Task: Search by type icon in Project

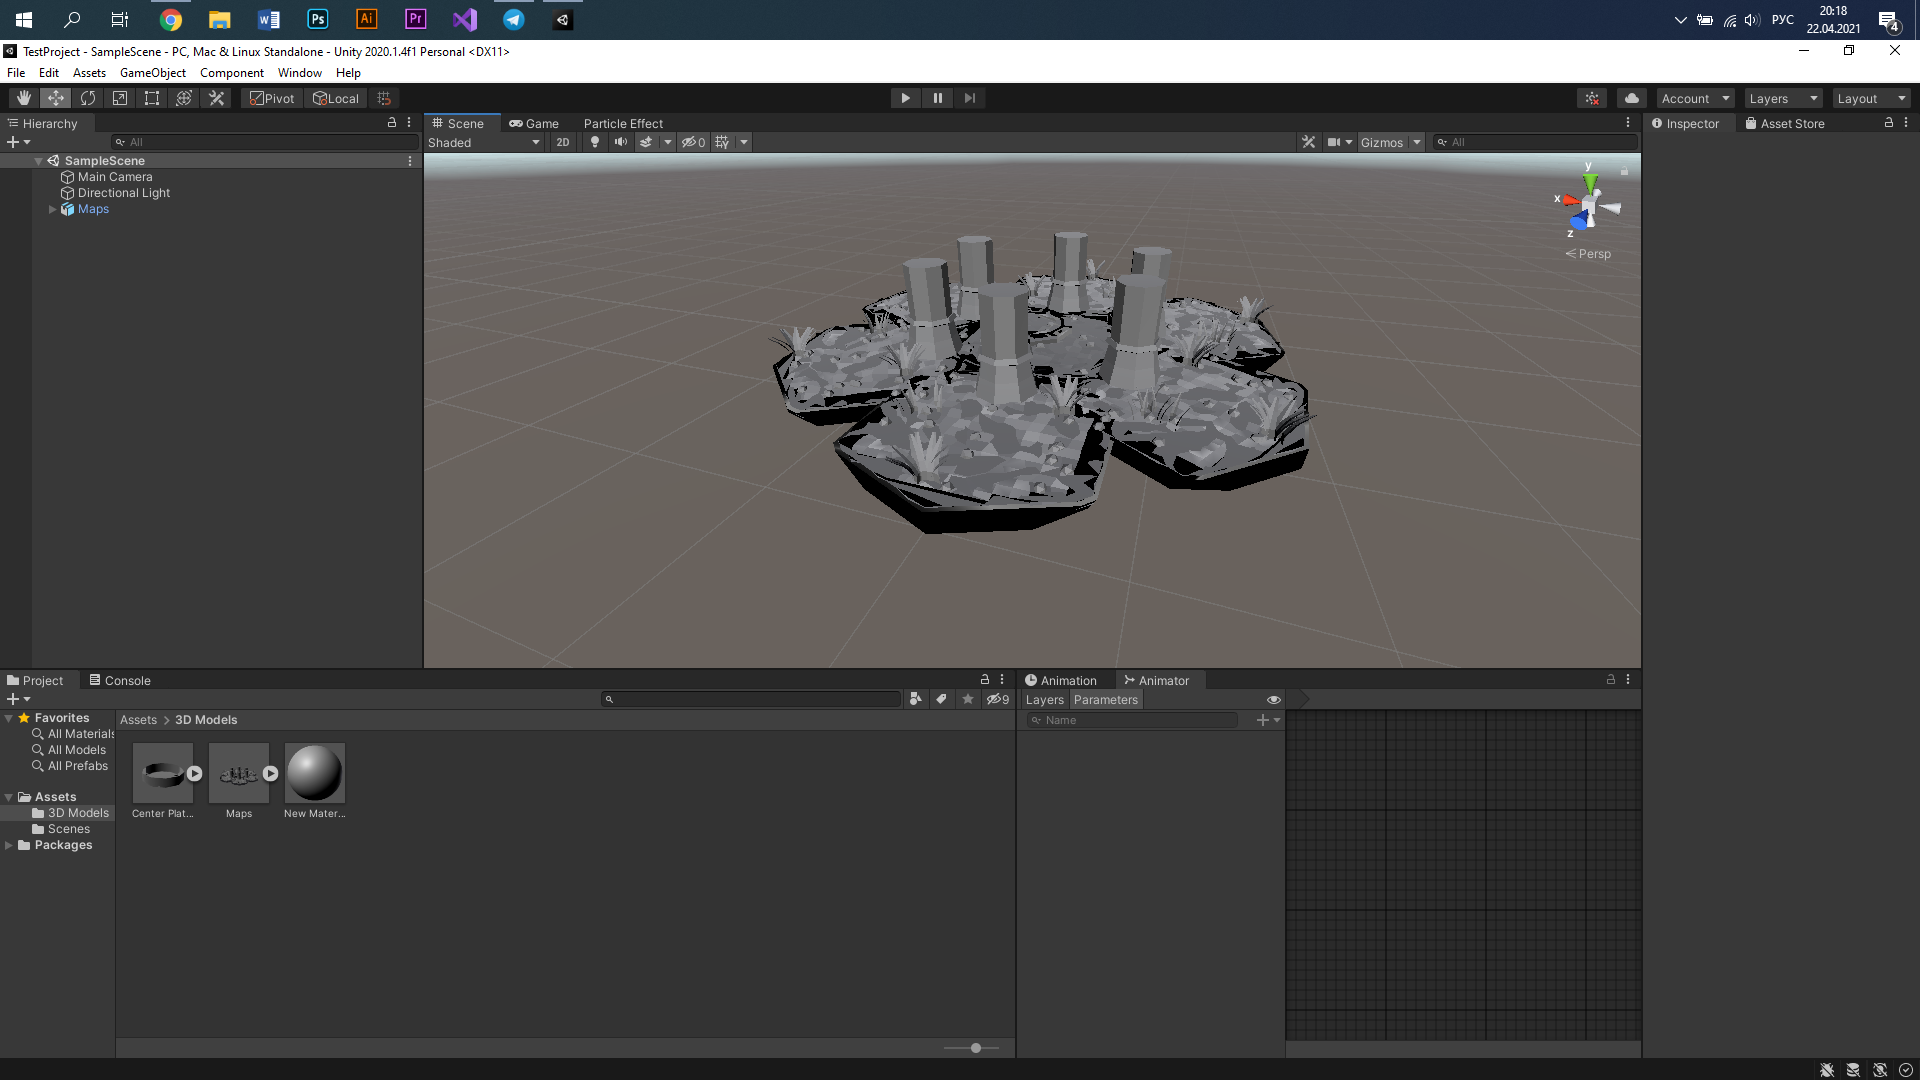Action: [x=916, y=700]
